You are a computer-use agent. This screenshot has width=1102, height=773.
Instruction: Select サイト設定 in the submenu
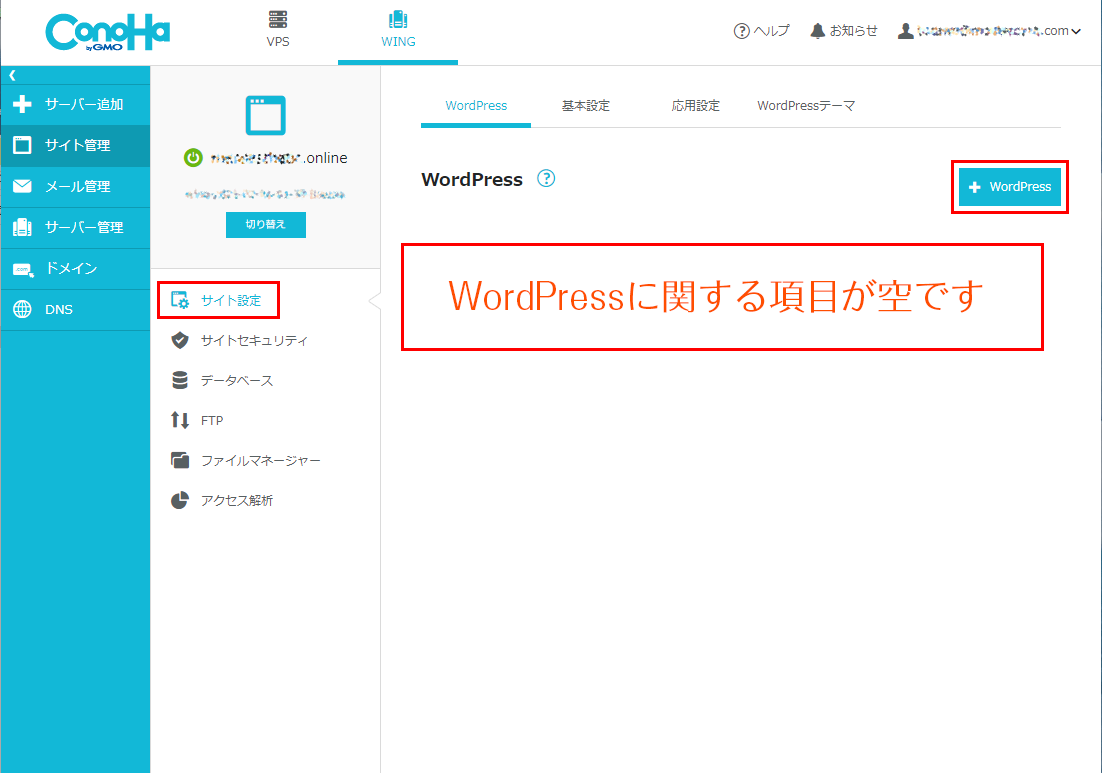point(231,301)
